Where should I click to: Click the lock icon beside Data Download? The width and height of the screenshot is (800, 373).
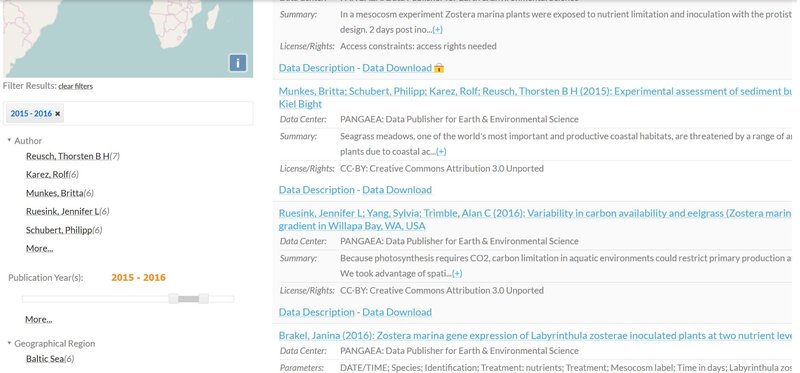[439, 68]
